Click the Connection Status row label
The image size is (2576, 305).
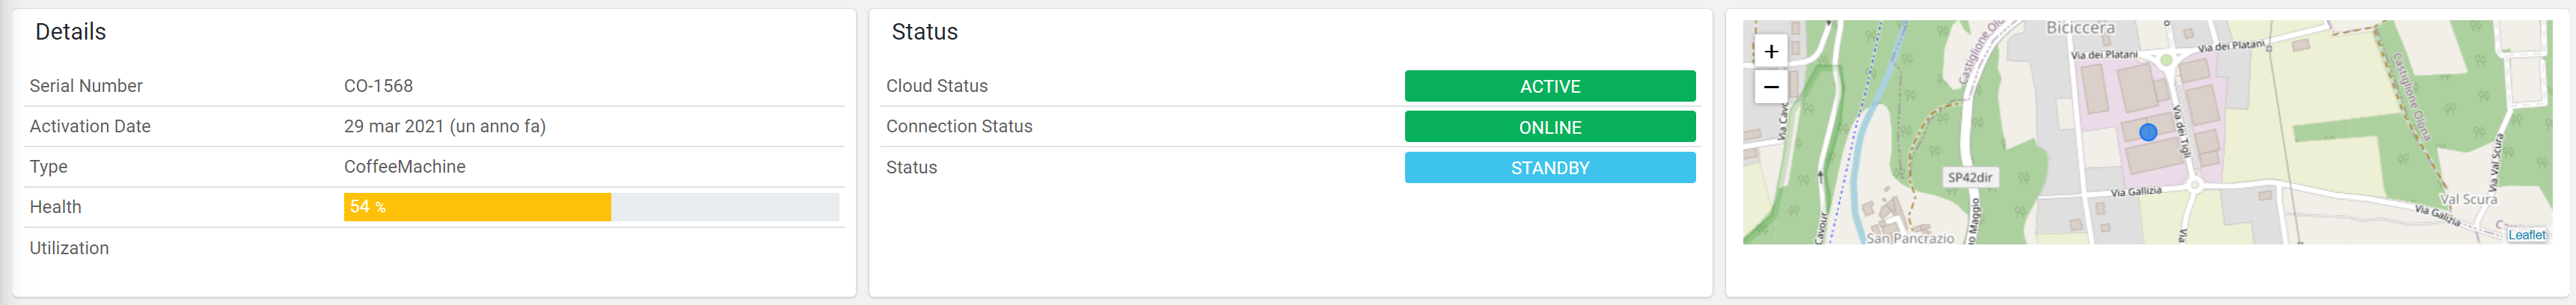click(959, 126)
